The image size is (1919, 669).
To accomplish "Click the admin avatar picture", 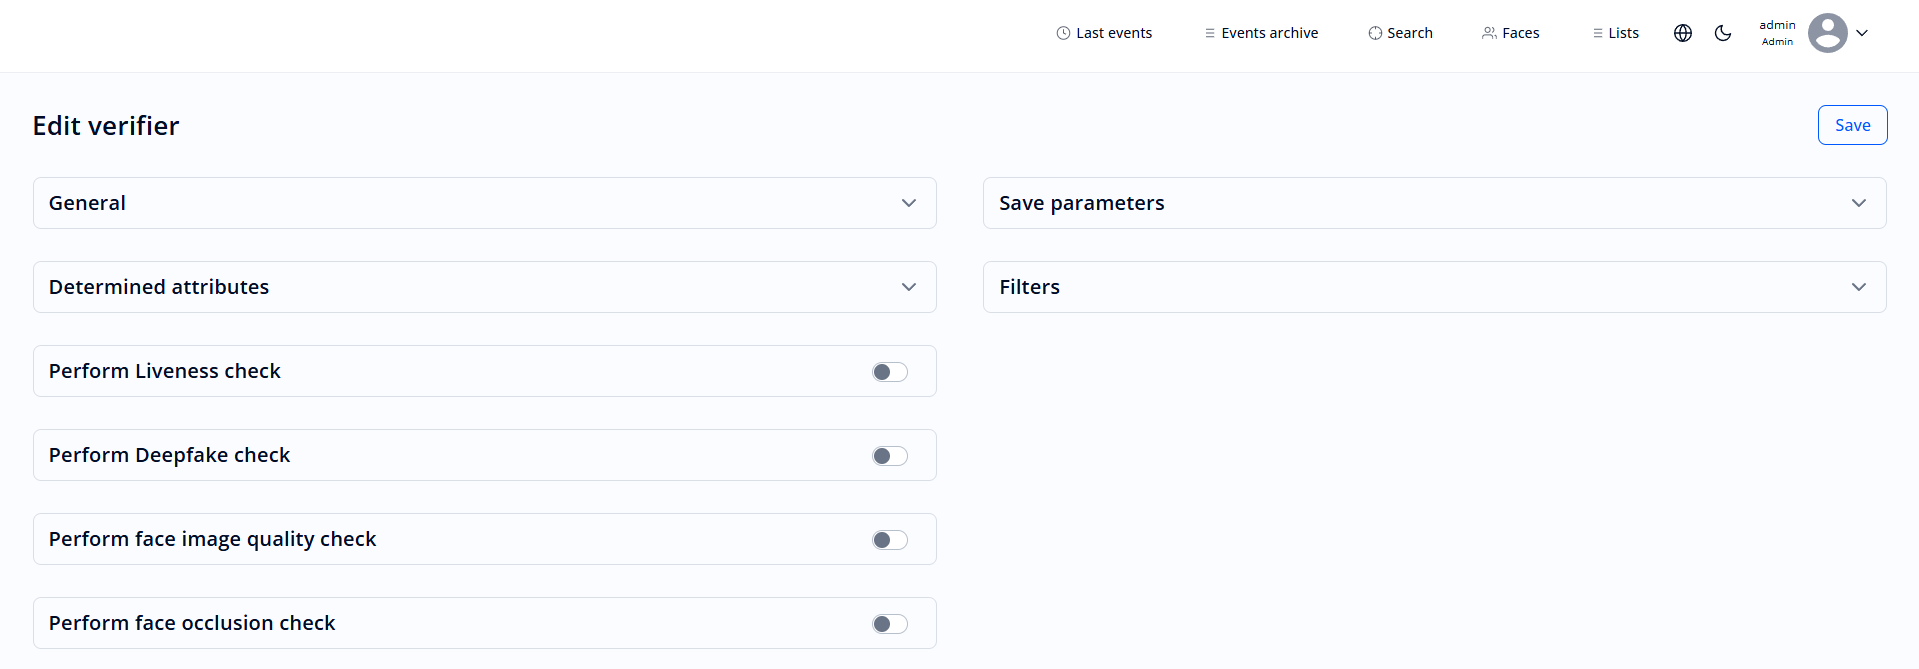I will (x=1828, y=32).
